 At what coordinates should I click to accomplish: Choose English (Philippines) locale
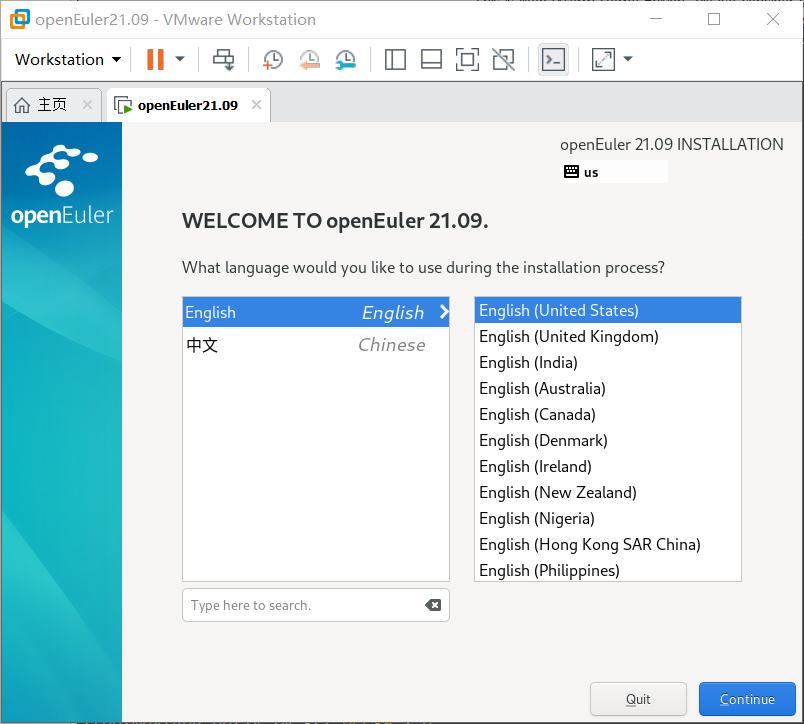608,570
